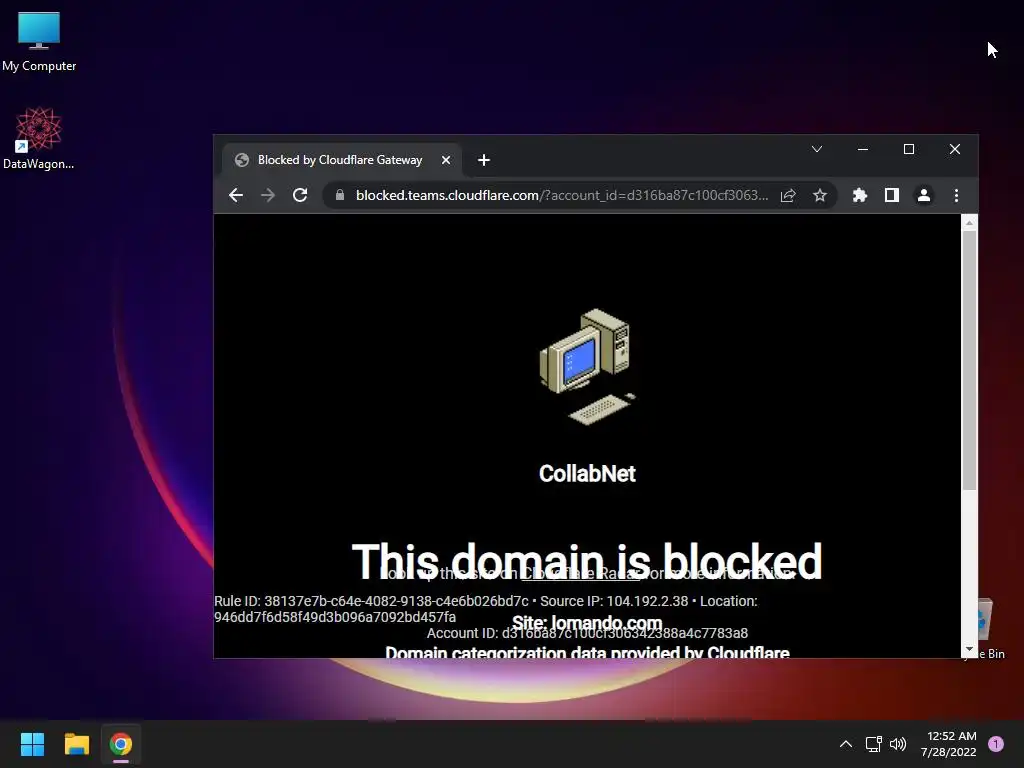This screenshot has height=768, width=1024.
Task: Reload the blocked page
Action: click(x=300, y=195)
